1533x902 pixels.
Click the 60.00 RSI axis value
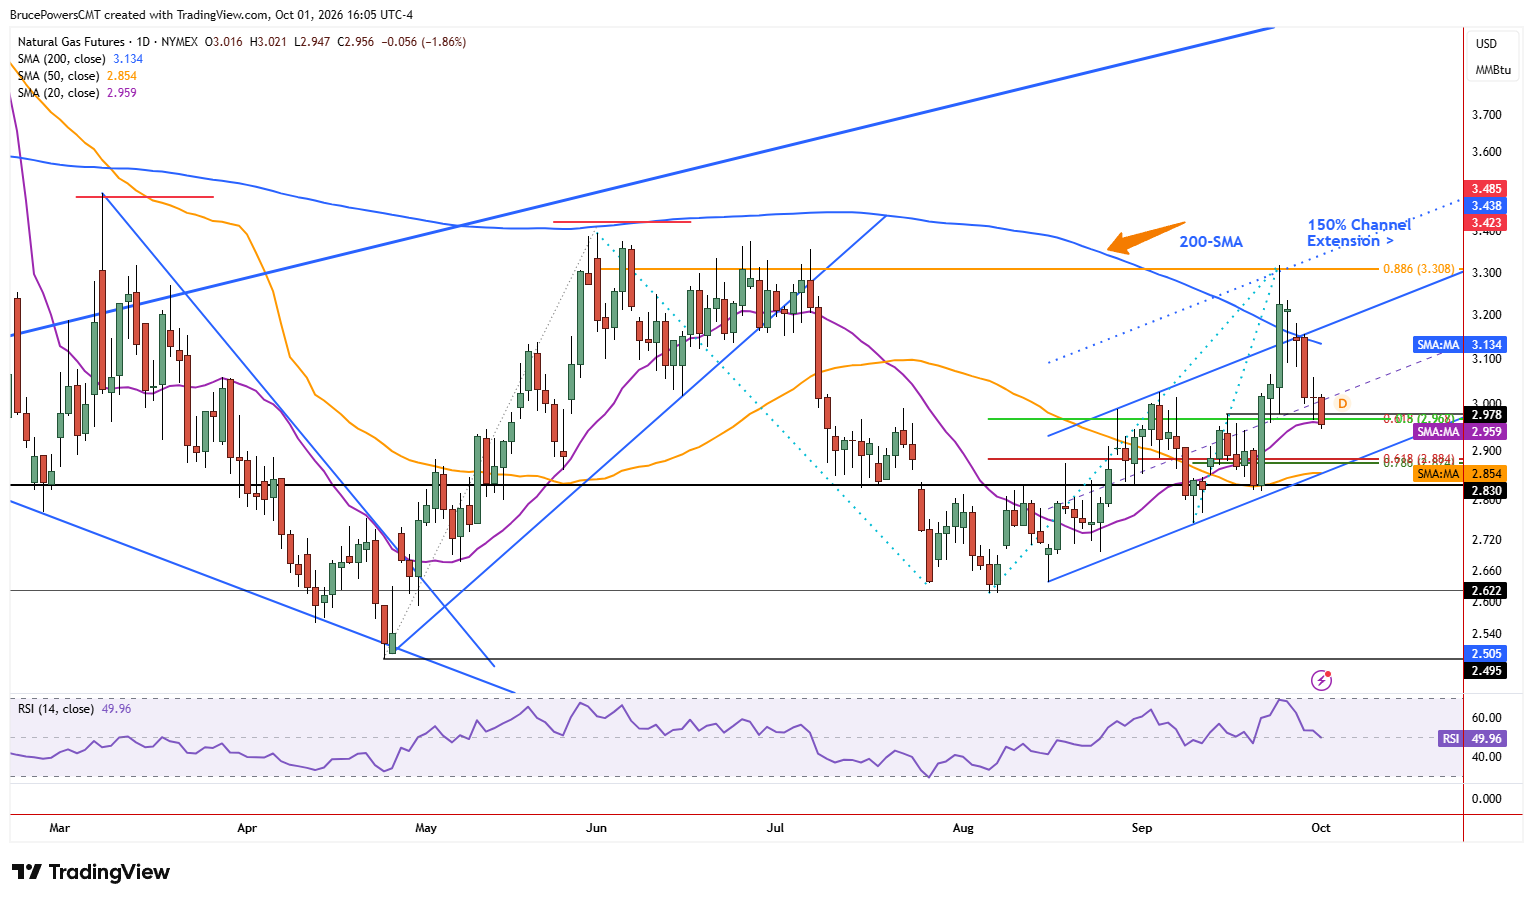(1487, 718)
